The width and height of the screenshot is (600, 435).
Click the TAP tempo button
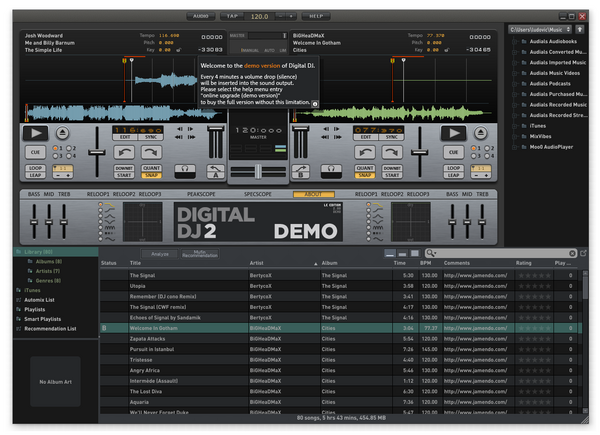coord(232,16)
